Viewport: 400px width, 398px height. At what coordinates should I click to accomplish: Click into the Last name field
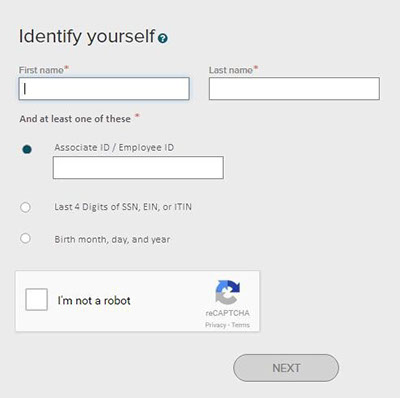[x=294, y=89]
